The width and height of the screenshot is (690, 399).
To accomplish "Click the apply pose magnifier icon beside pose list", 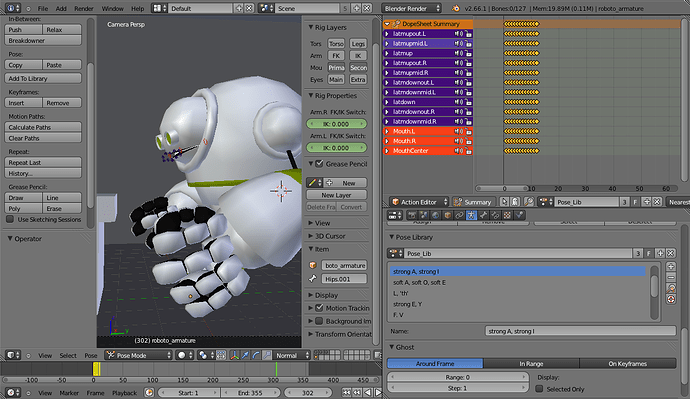I will pyautogui.click(x=671, y=288).
